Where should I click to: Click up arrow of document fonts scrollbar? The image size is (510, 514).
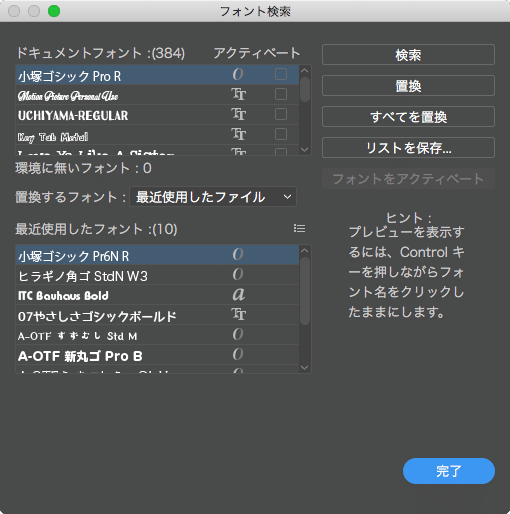(x=305, y=70)
